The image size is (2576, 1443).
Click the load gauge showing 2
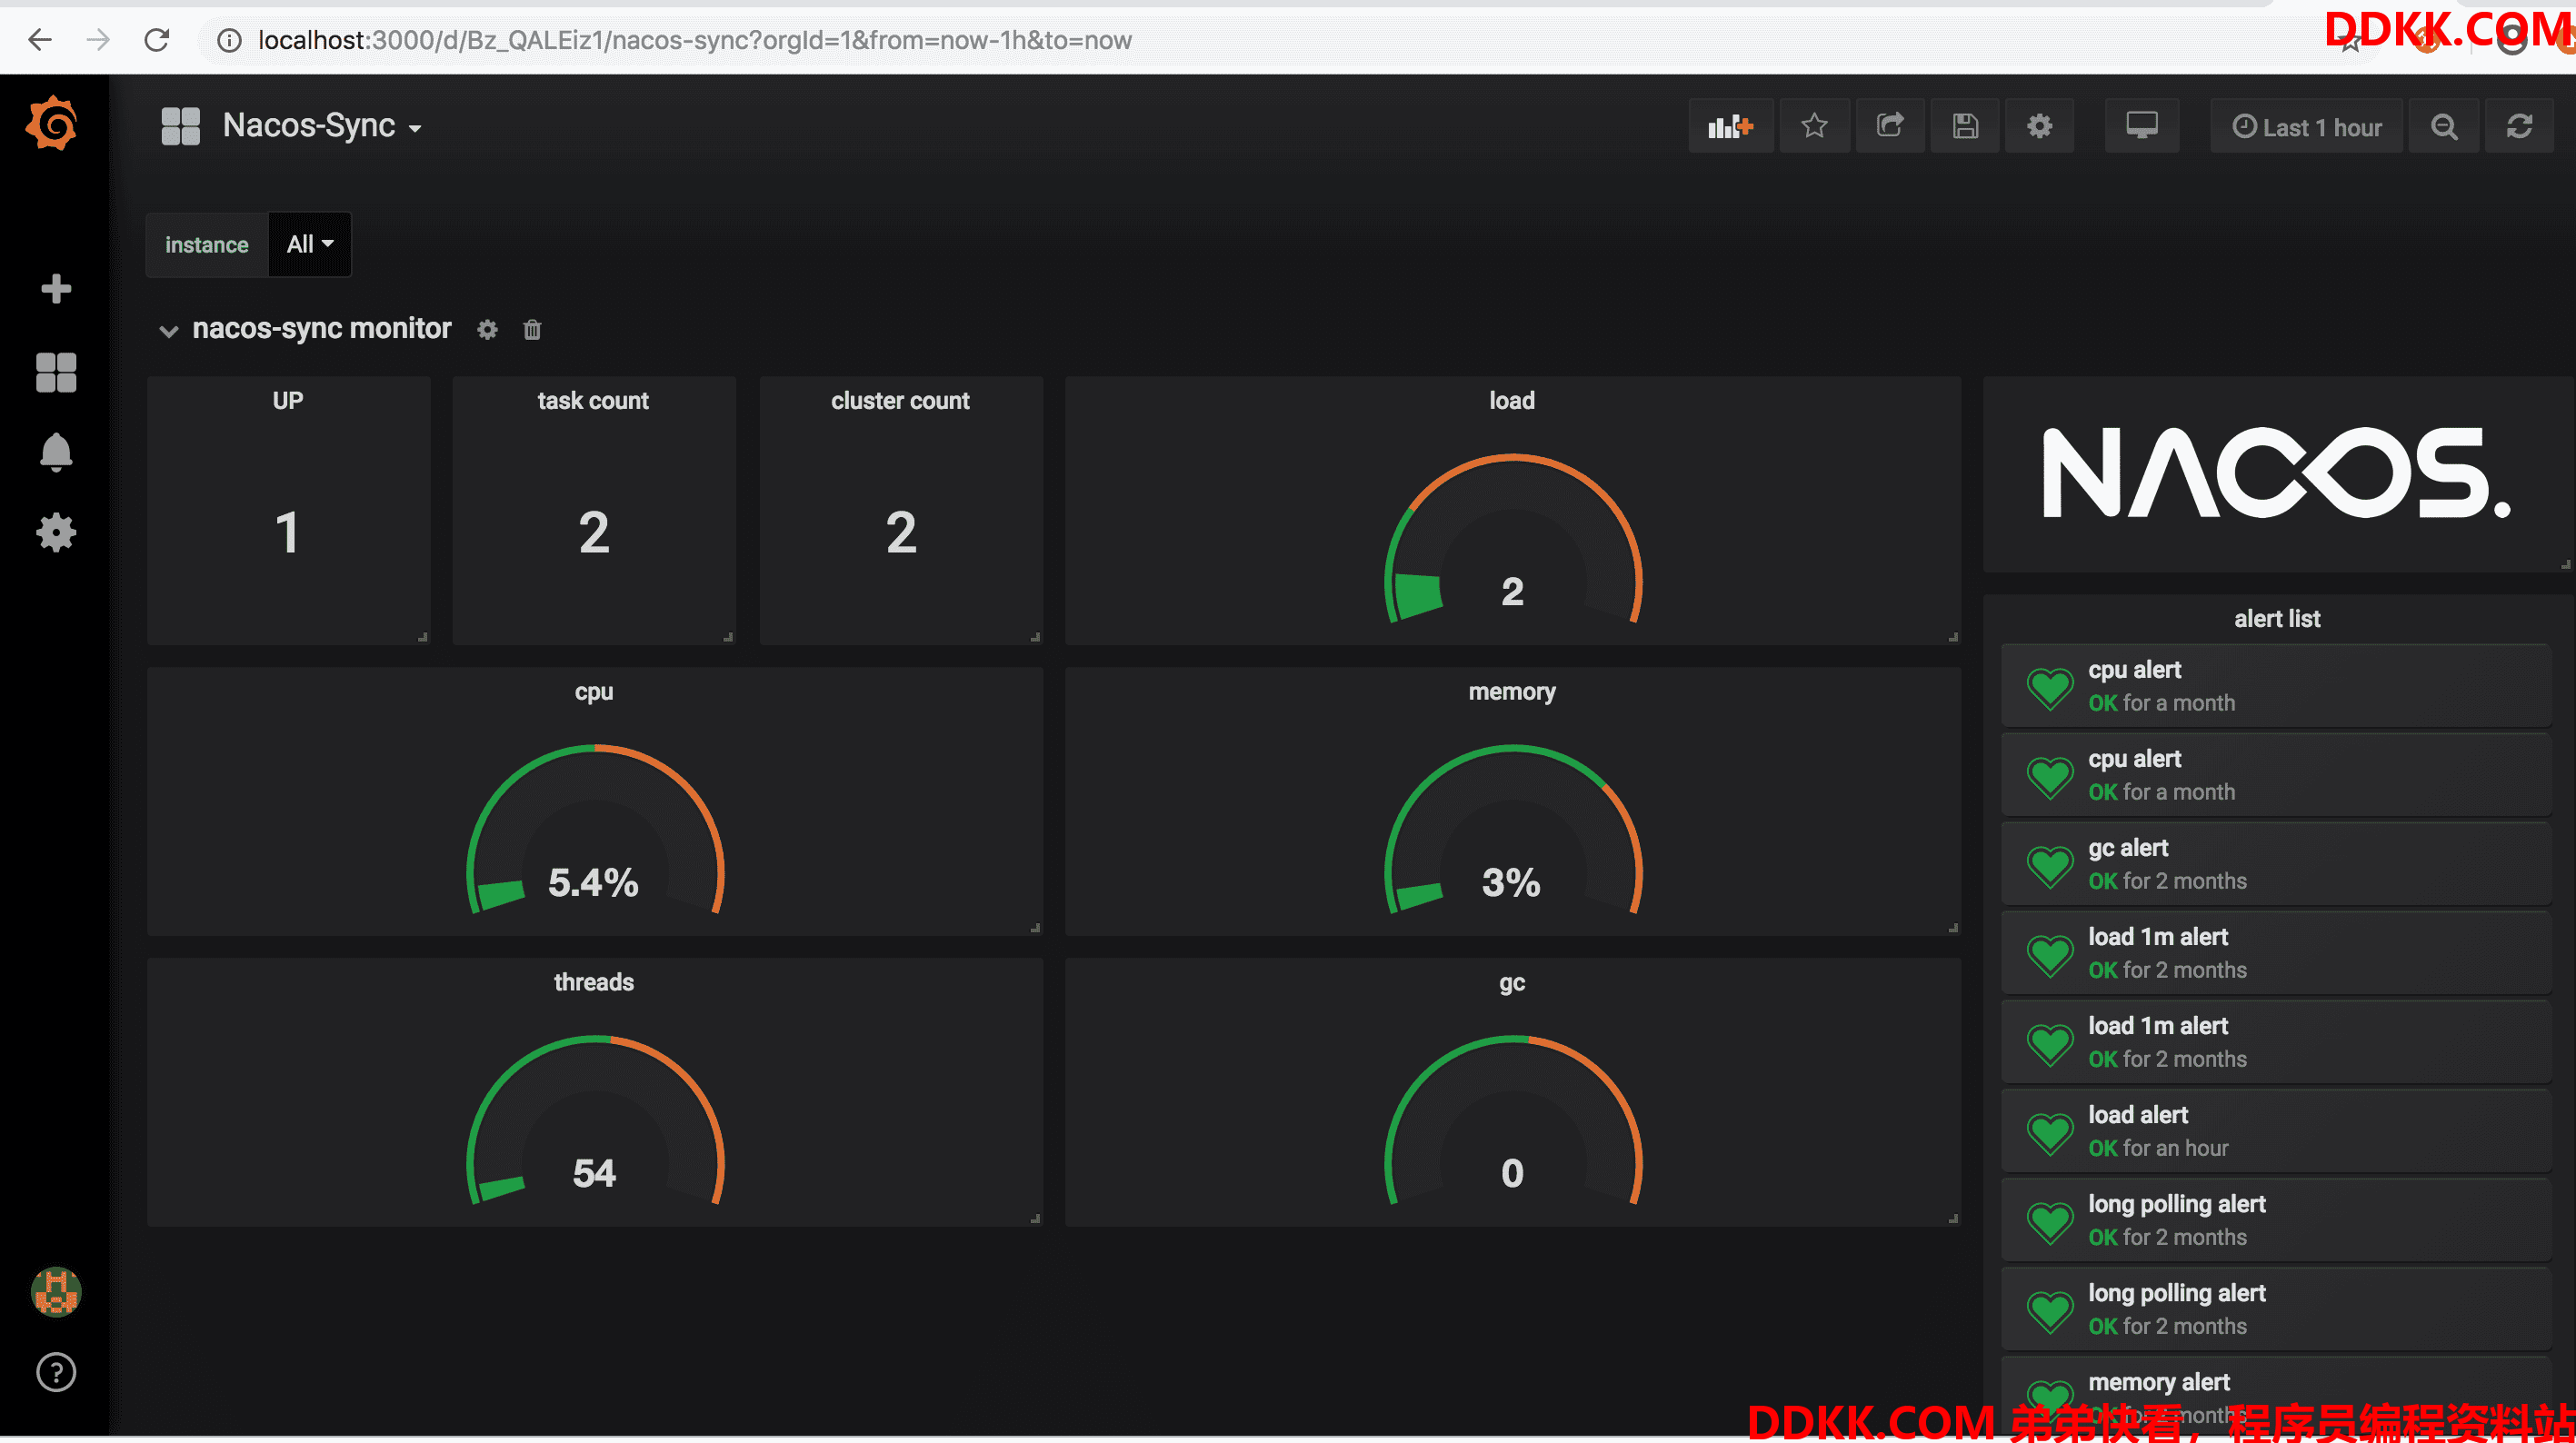(1513, 540)
